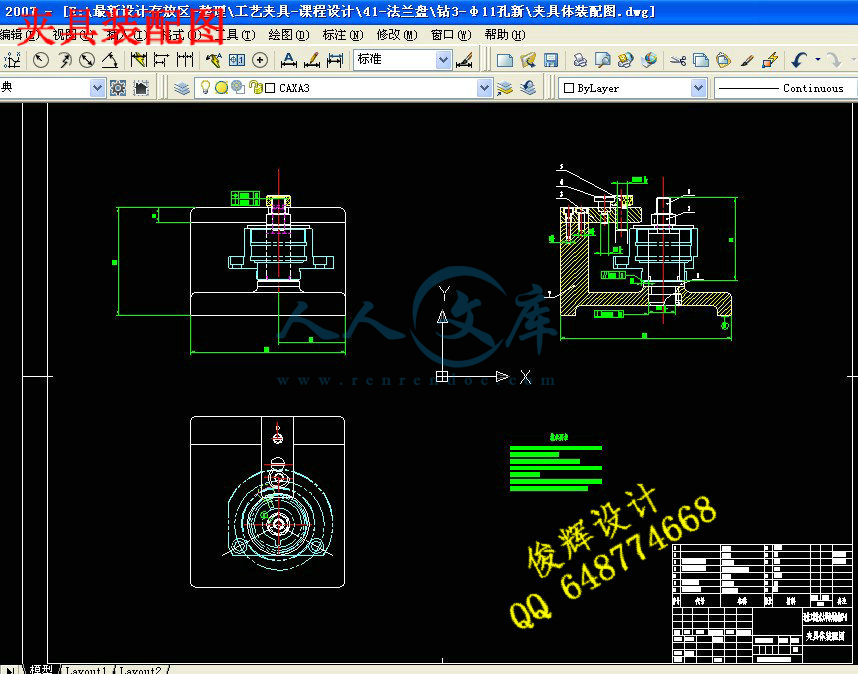Click the Open file icon
The image size is (858, 674).
tap(528, 60)
